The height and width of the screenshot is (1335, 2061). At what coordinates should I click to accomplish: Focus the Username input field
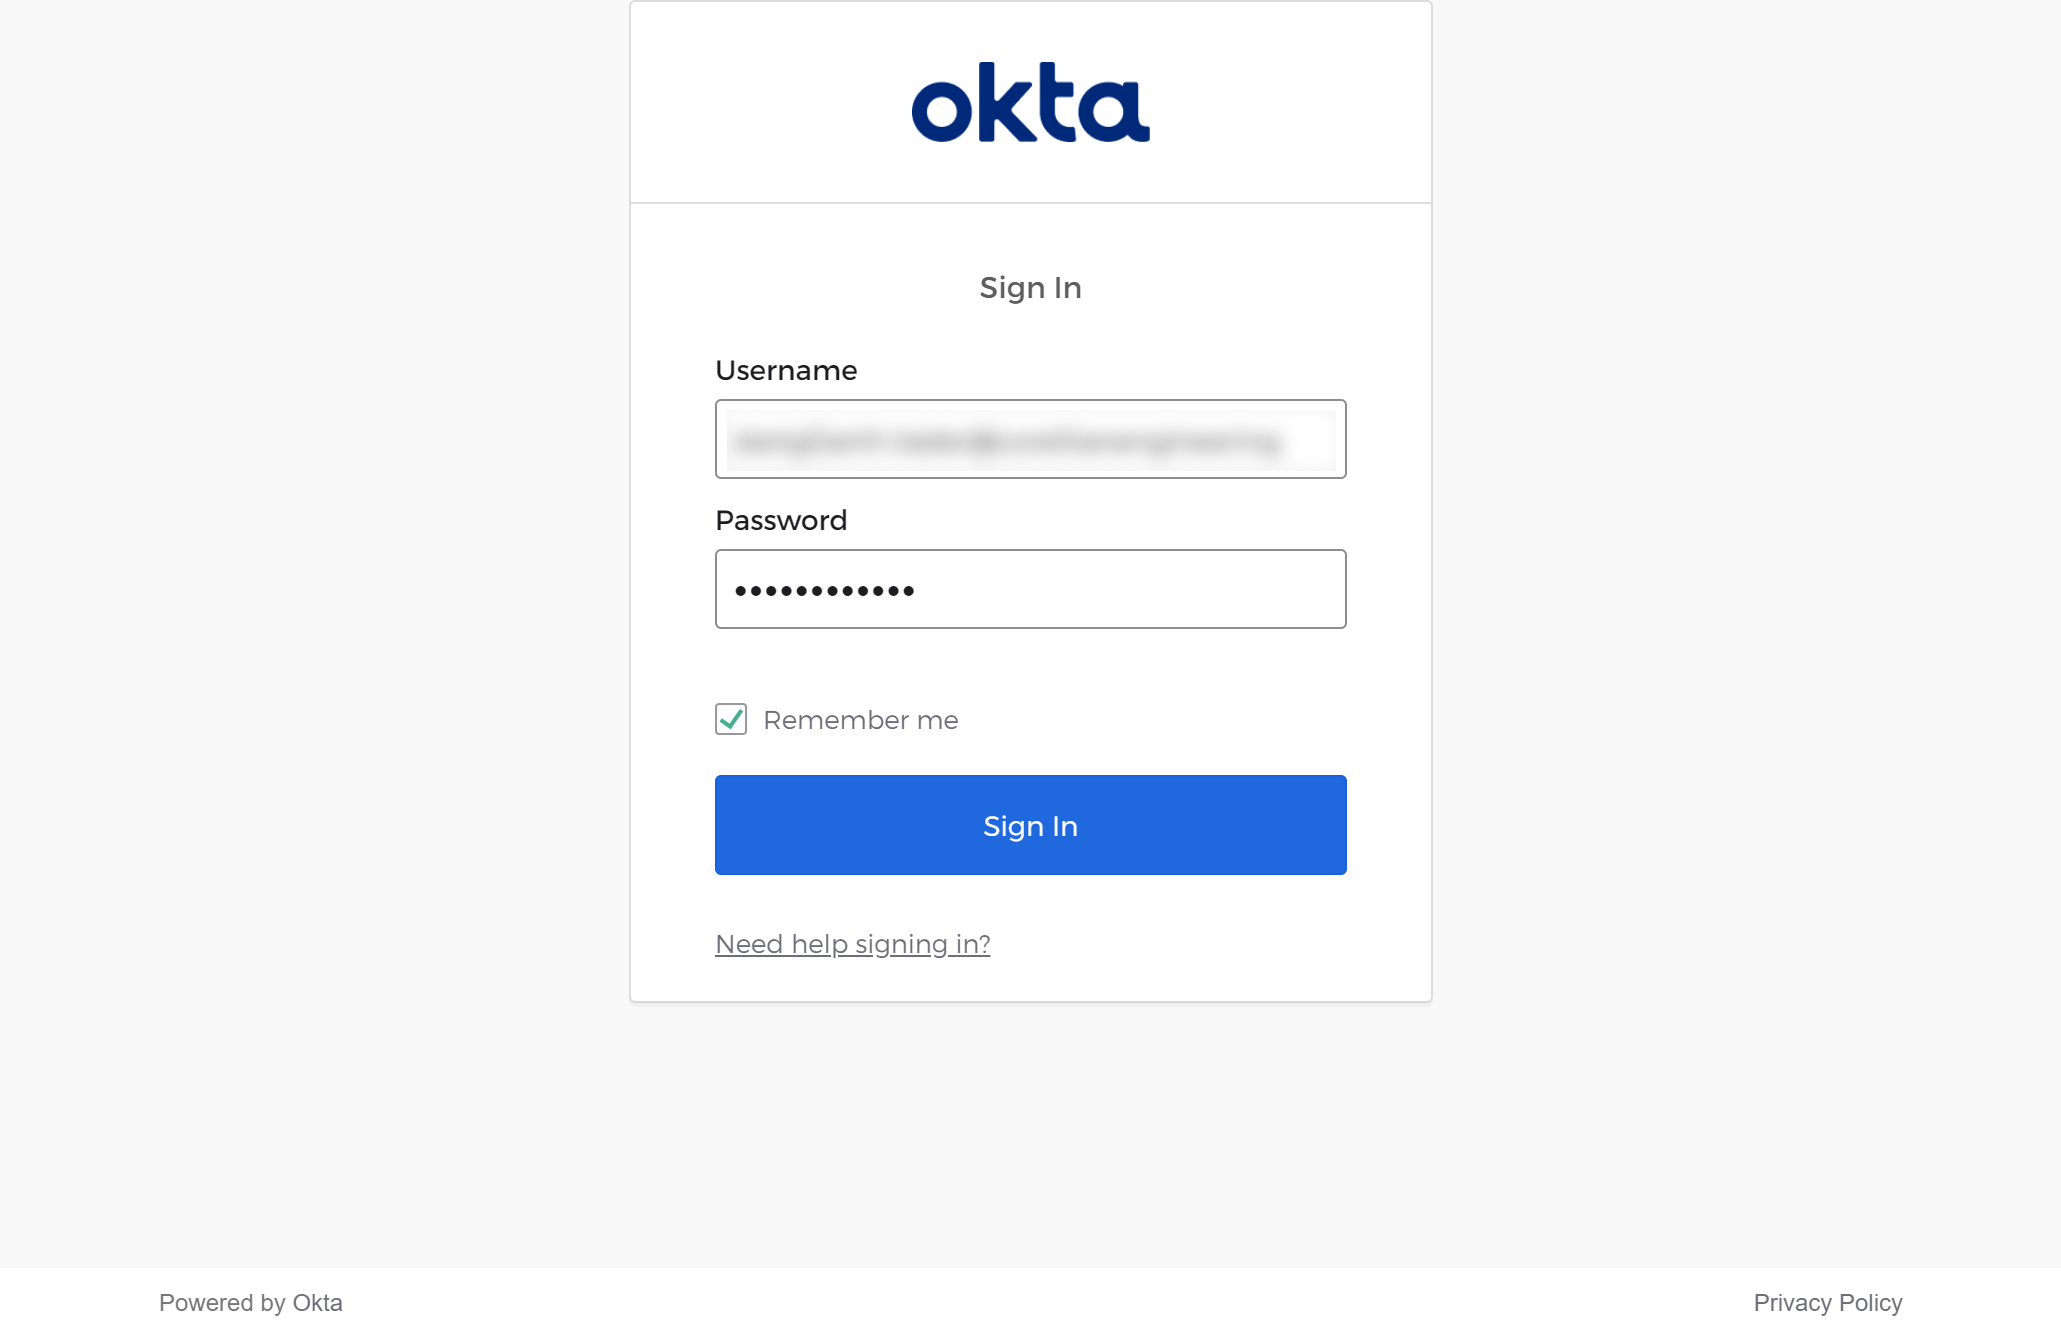click(x=1030, y=439)
